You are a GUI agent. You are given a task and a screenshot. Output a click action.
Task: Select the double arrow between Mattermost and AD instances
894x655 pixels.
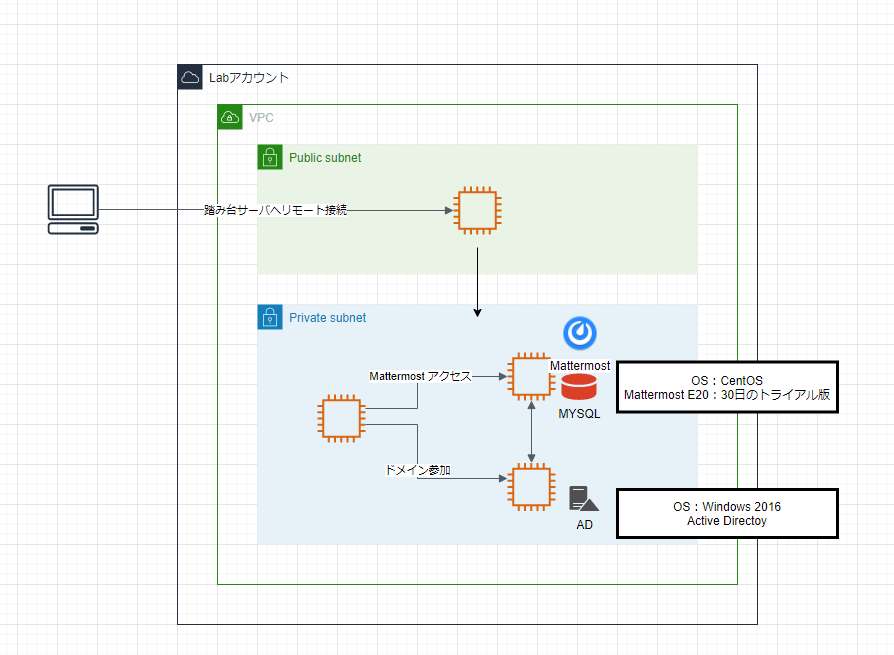pos(531,432)
